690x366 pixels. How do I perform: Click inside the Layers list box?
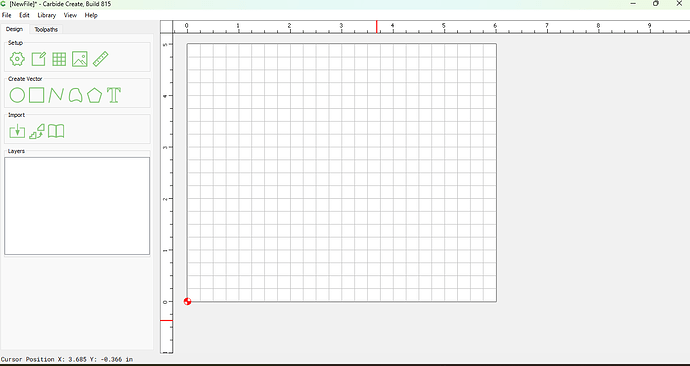pos(77,206)
